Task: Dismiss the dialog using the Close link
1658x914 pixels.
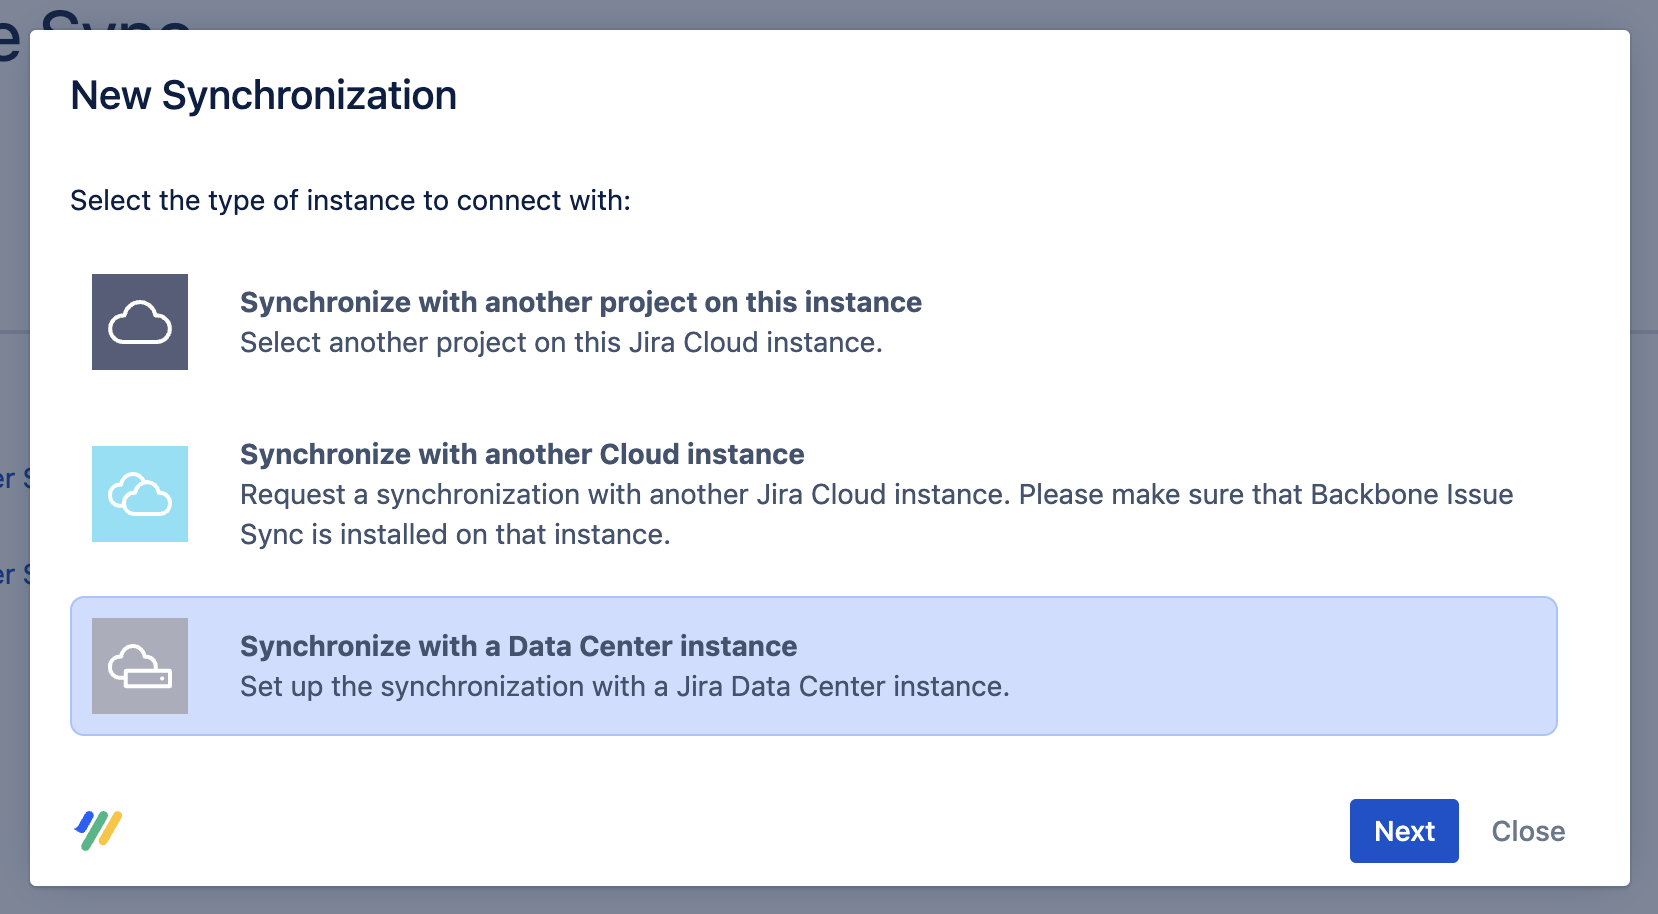Action: (x=1527, y=831)
